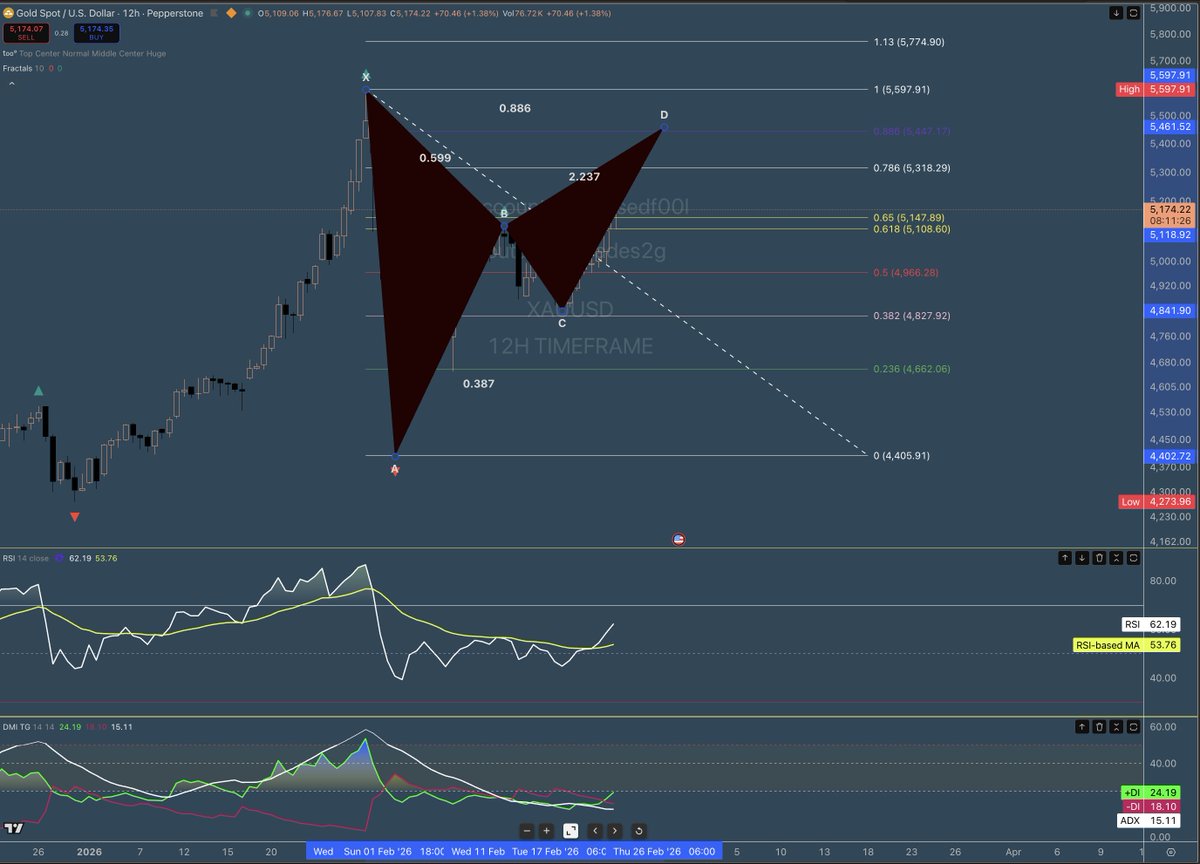Click the Sun 01 Feb '26 time label
This screenshot has height=864, width=1200.
[x=379, y=851]
